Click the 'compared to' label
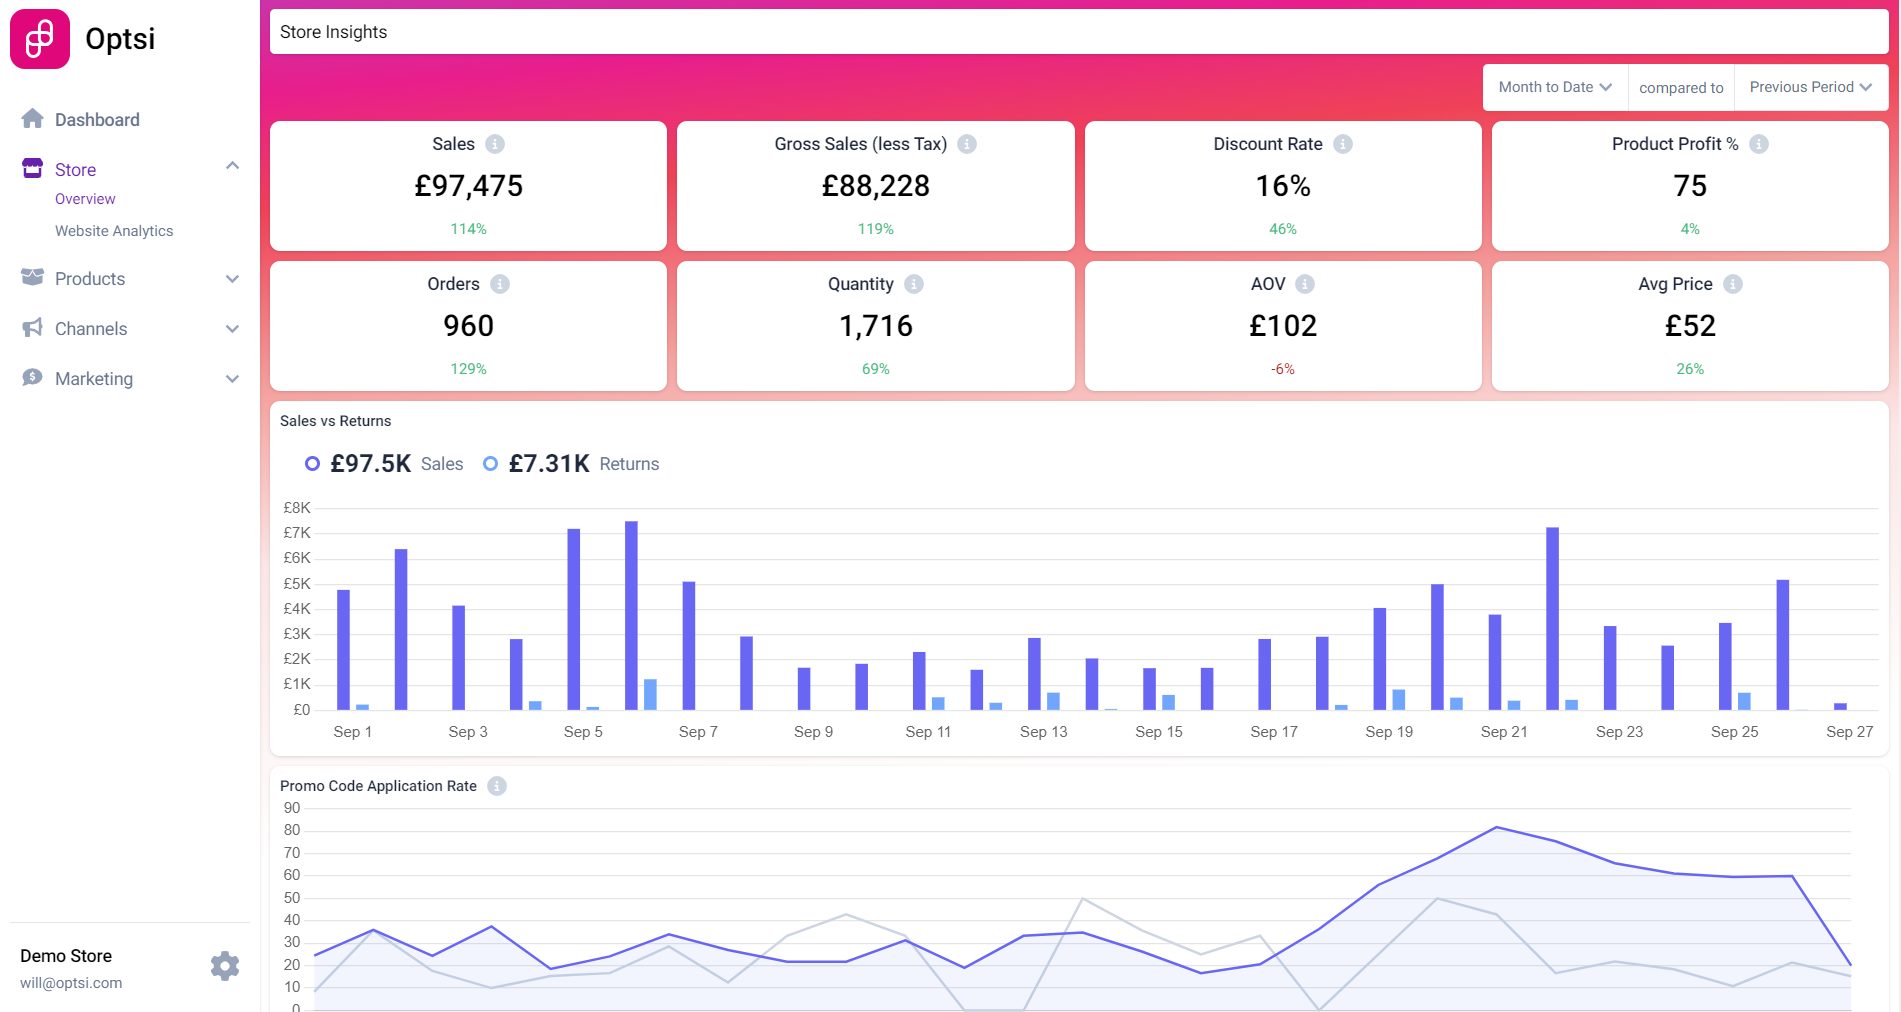1901x1012 pixels. [x=1681, y=88]
